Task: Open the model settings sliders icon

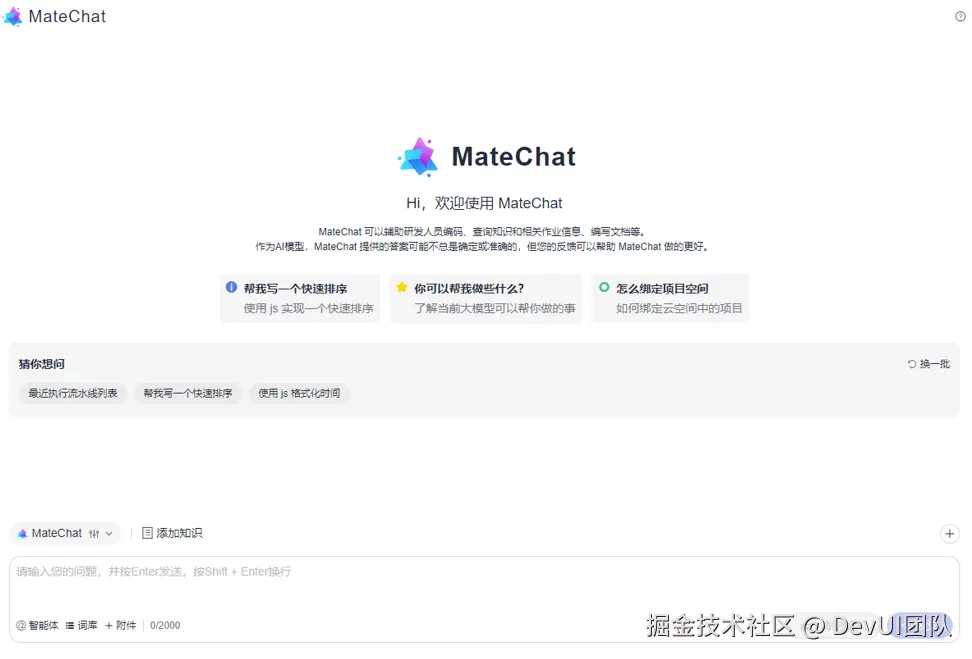Action: [x=94, y=533]
